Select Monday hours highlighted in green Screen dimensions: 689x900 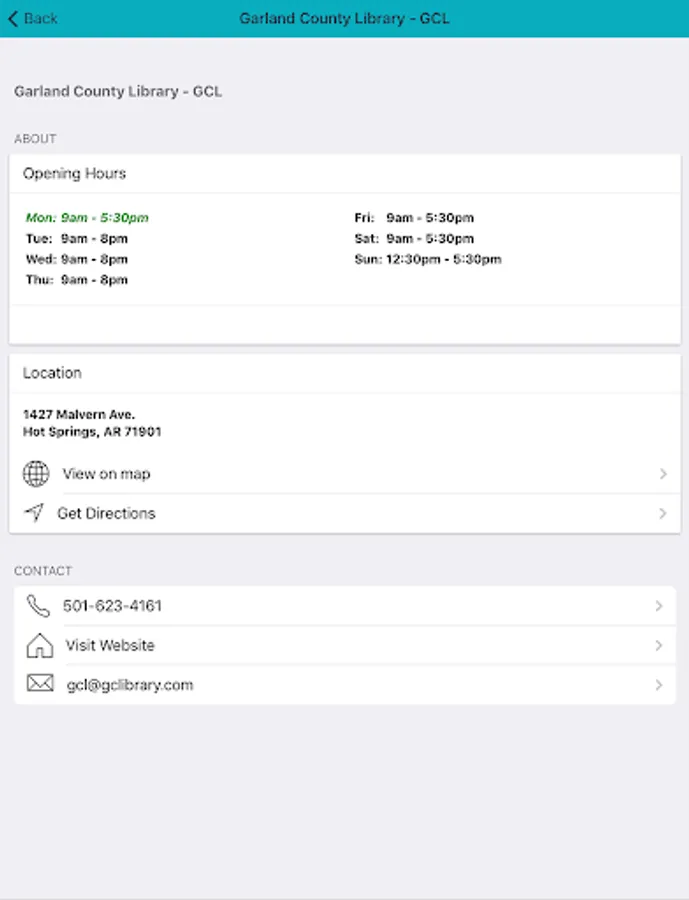click(87, 218)
